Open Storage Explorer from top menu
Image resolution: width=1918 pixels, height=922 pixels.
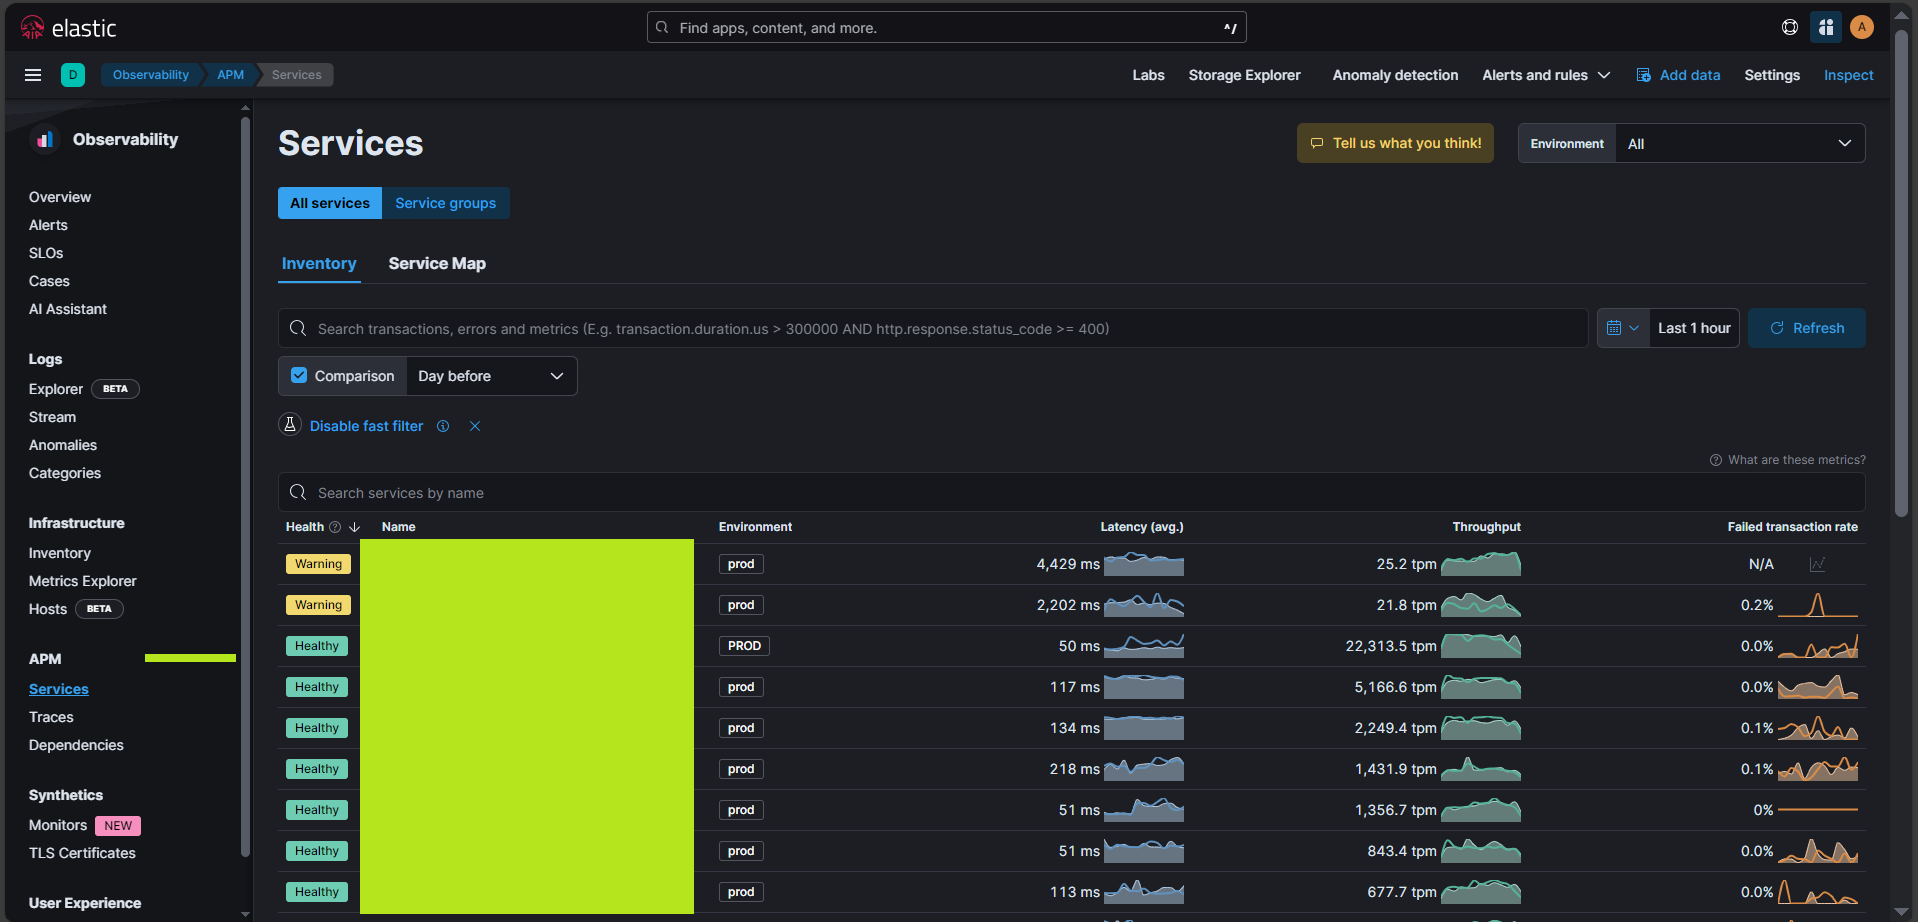pos(1244,75)
